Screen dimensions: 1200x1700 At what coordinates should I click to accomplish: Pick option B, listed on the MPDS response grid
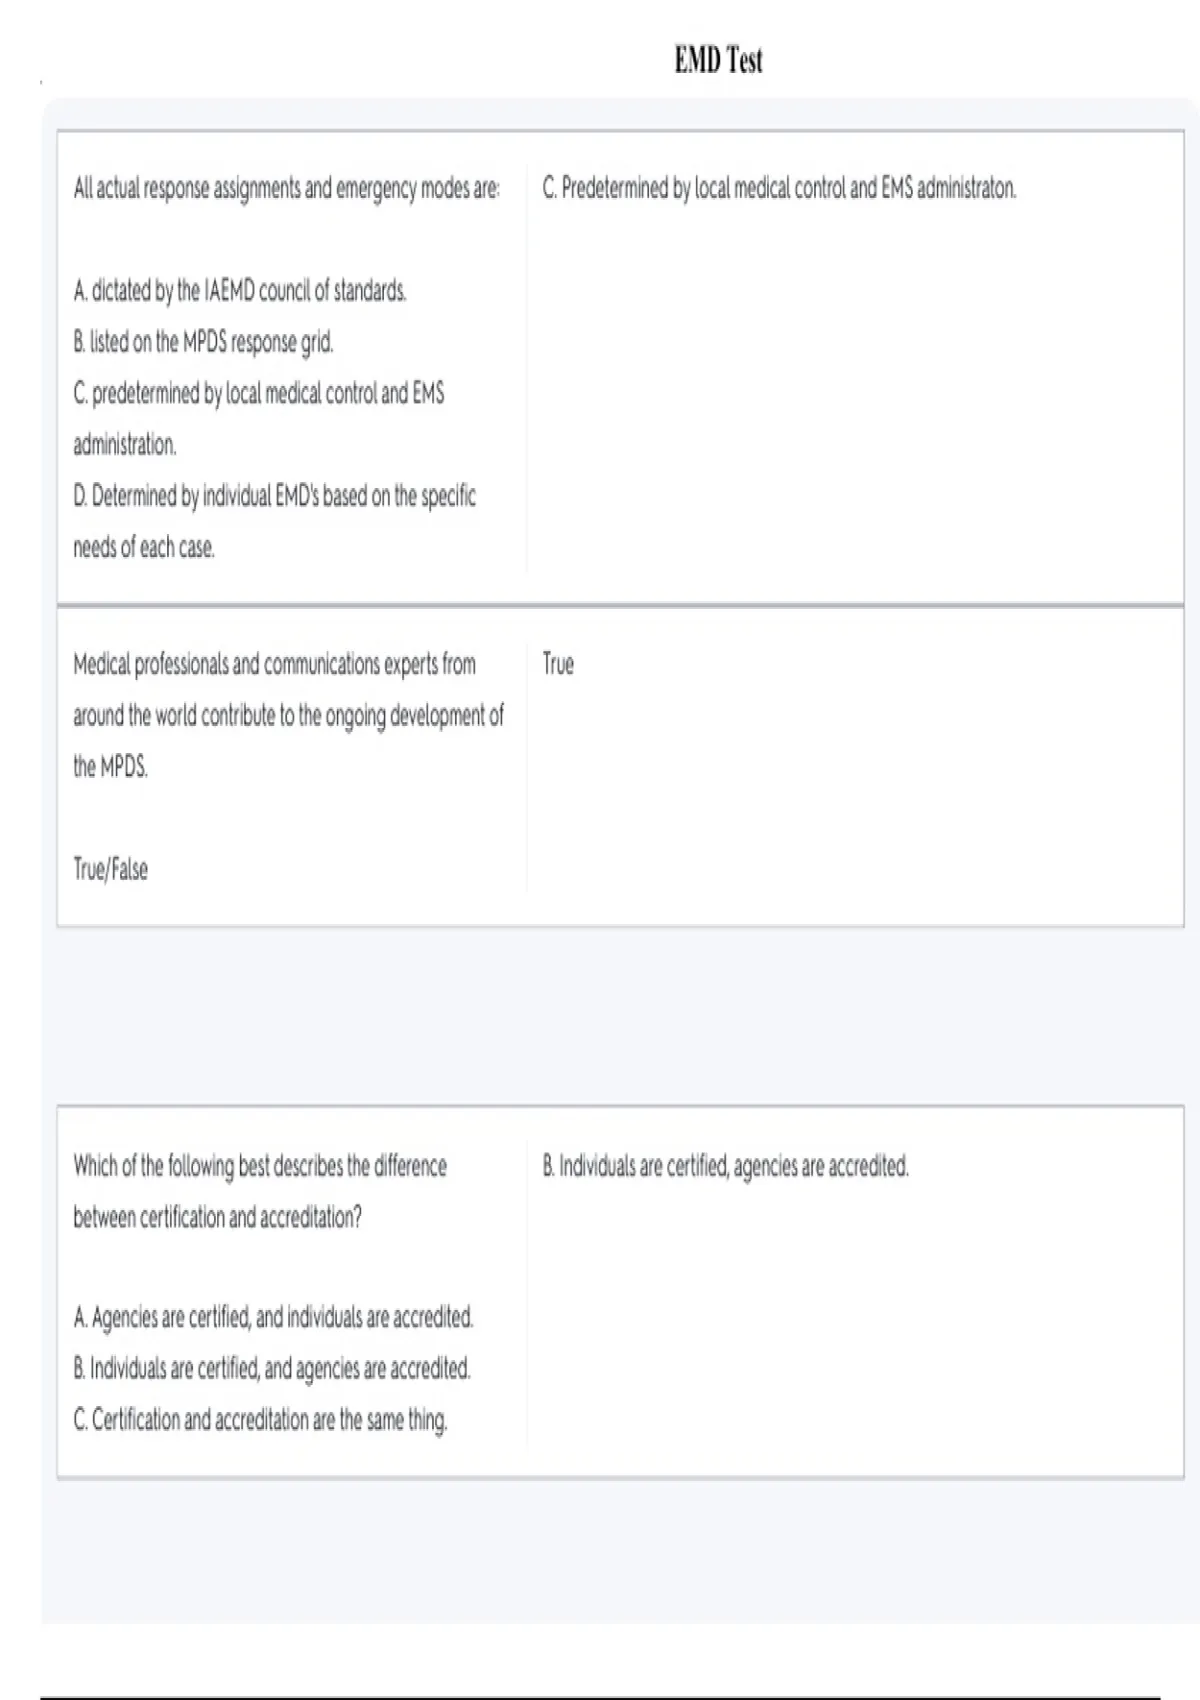[x=203, y=342]
